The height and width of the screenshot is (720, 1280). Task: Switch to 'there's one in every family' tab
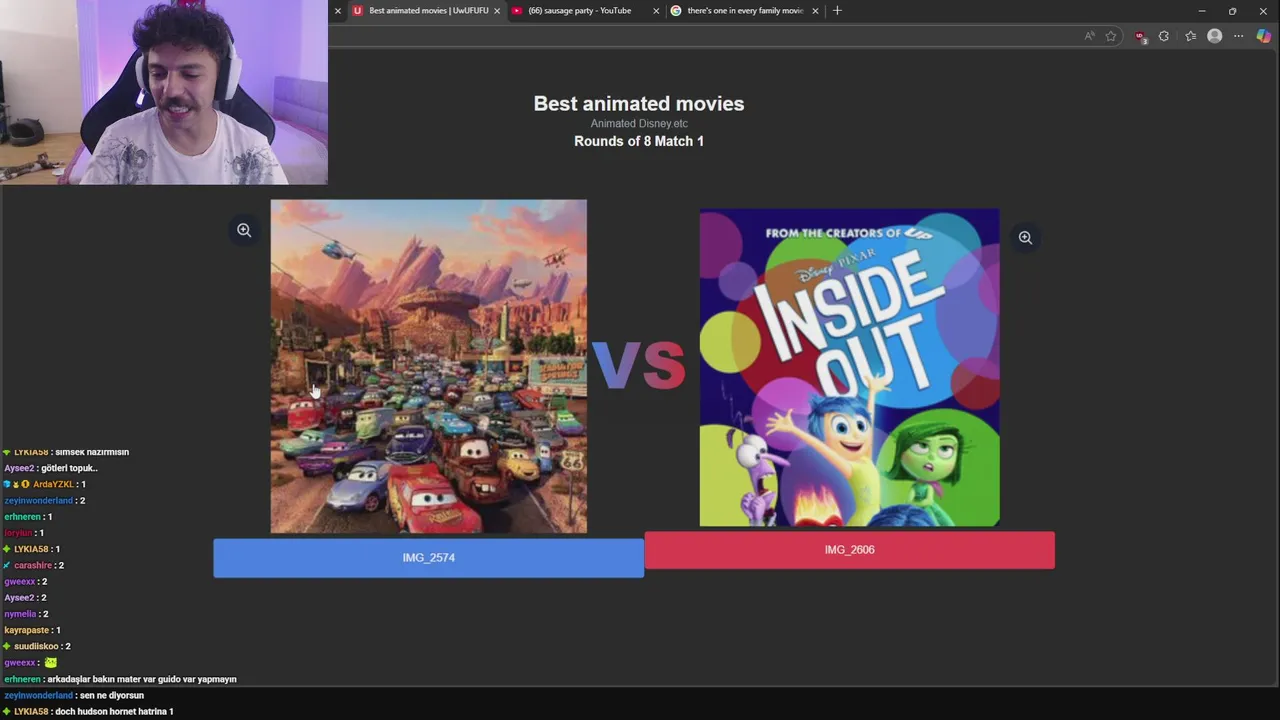pyautogui.click(x=745, y=11)
